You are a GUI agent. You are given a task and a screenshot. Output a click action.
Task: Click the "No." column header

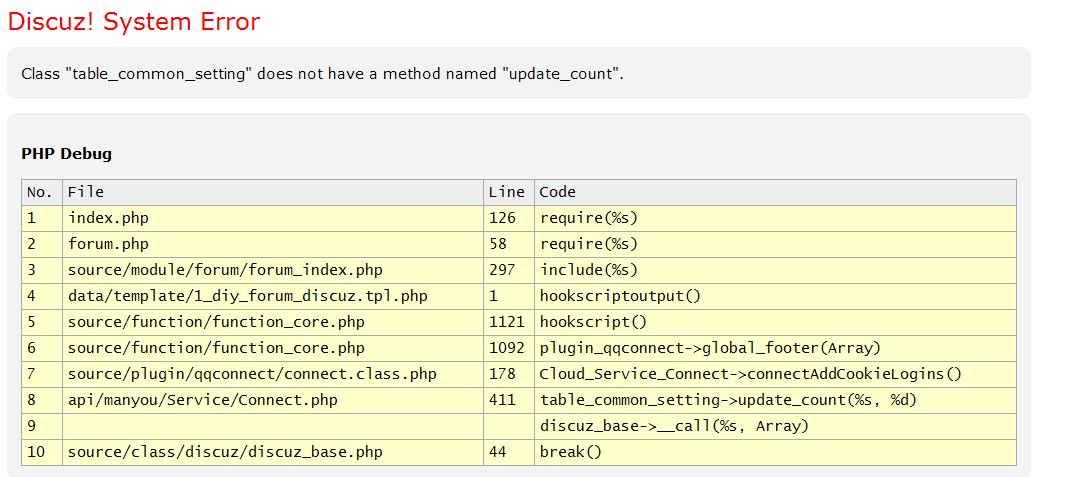point(39,192)
